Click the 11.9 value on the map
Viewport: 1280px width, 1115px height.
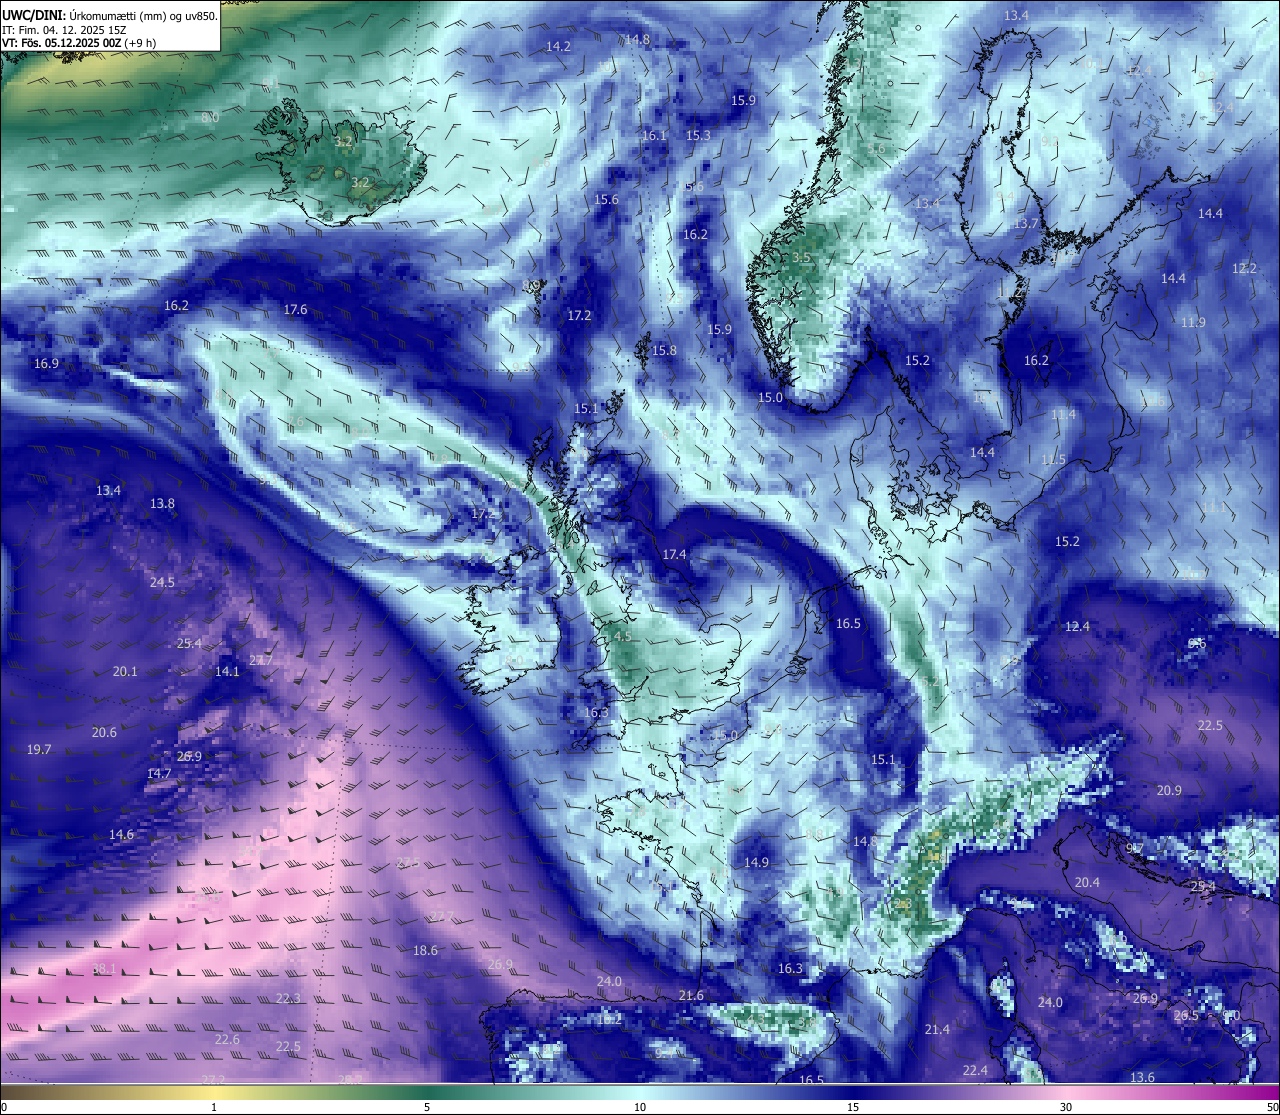coord(1193,323)
